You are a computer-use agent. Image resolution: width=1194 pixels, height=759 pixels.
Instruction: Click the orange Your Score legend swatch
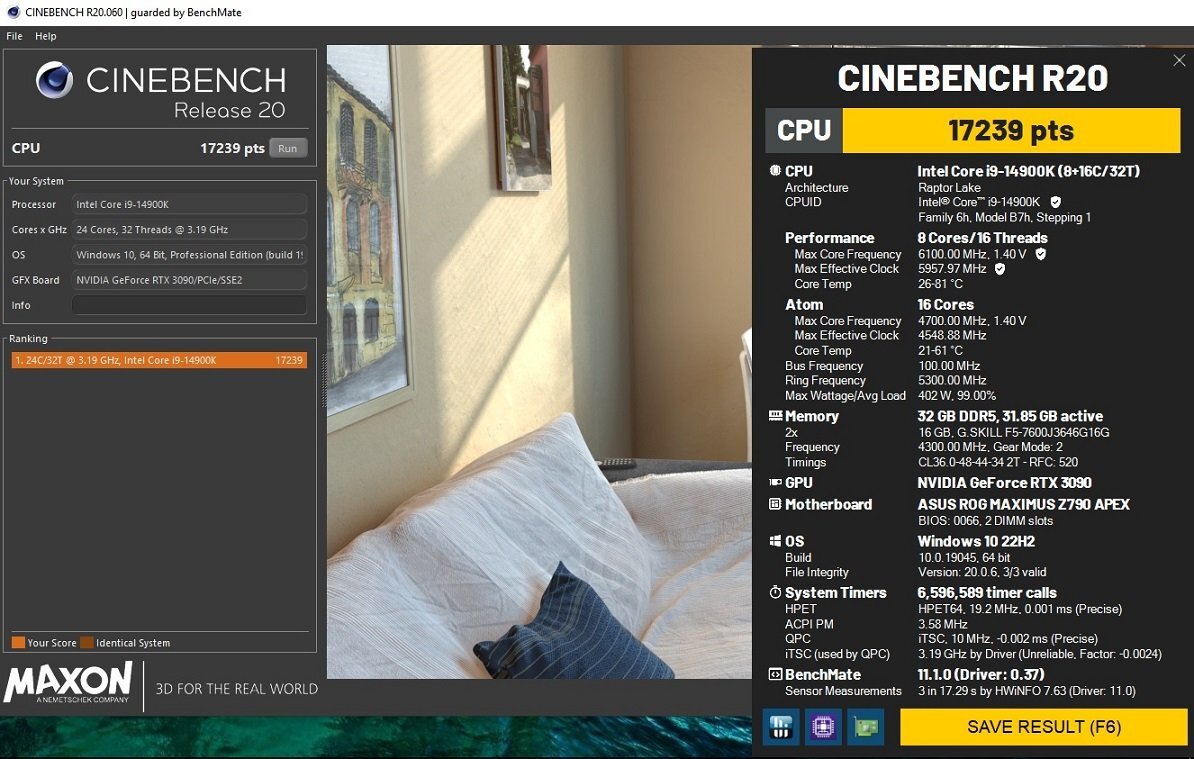18,643
